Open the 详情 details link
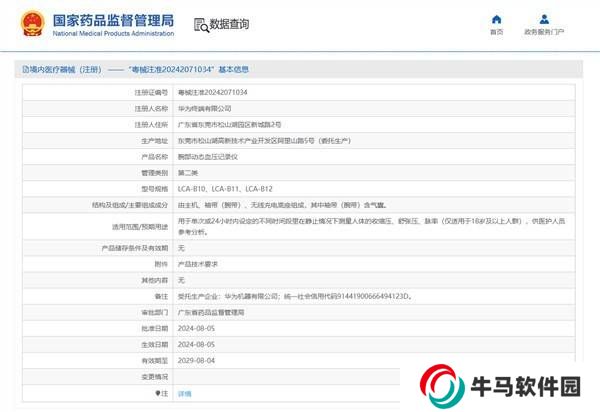Image resolution: width=600 pixels, height=412 pixels. [185, 394]
